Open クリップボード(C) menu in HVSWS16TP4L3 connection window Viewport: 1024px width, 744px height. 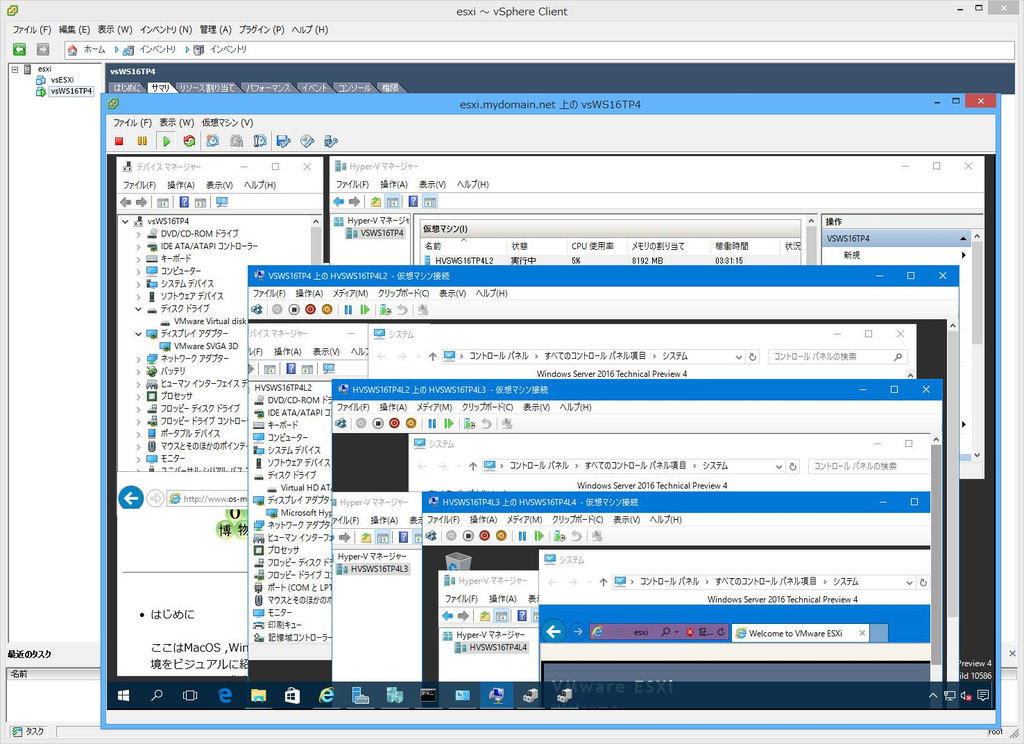tap(487, 407)
